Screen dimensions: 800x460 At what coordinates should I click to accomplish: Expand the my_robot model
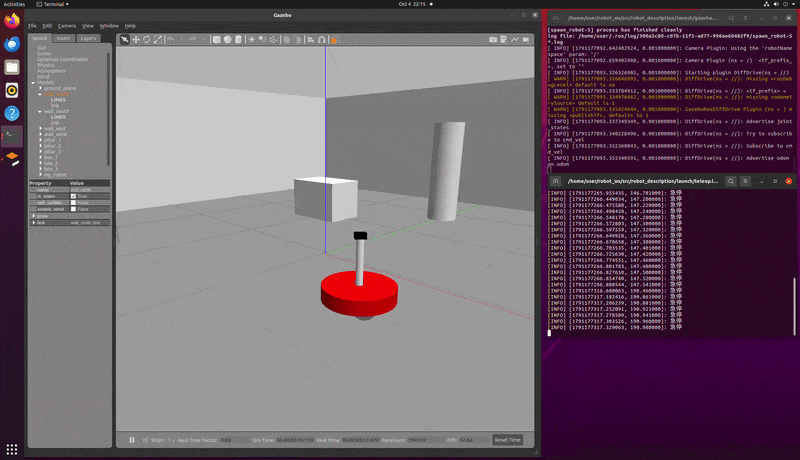pos(40,175)
